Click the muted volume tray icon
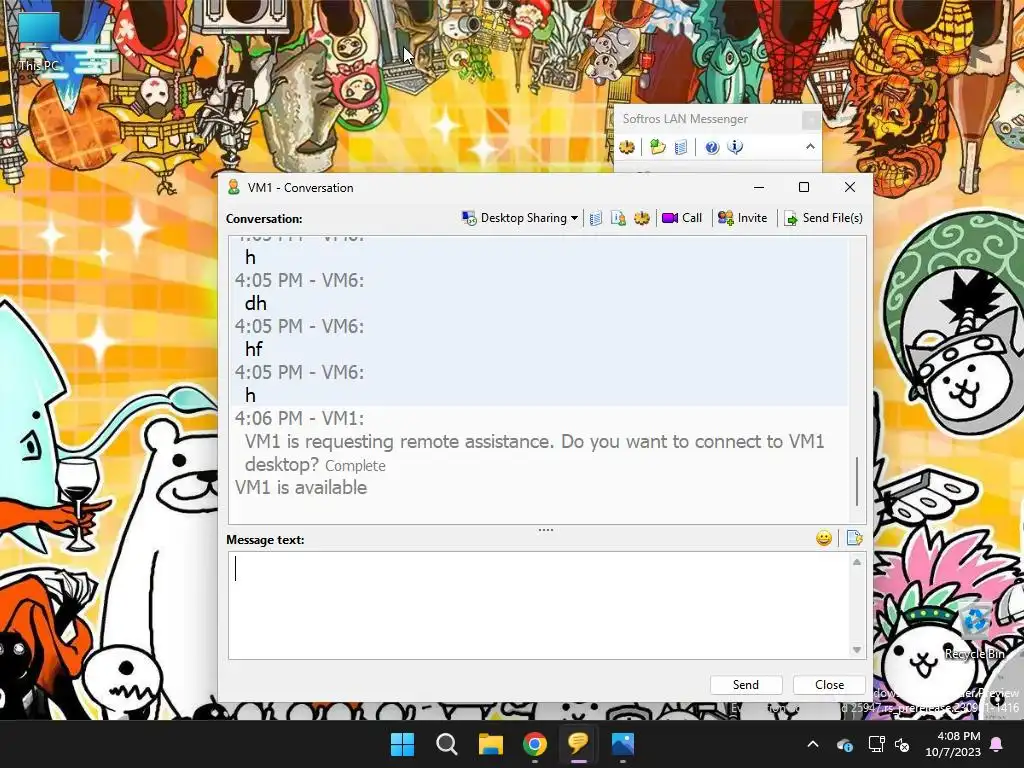This screenshot has height=768, width=1024. coord(902,744)
